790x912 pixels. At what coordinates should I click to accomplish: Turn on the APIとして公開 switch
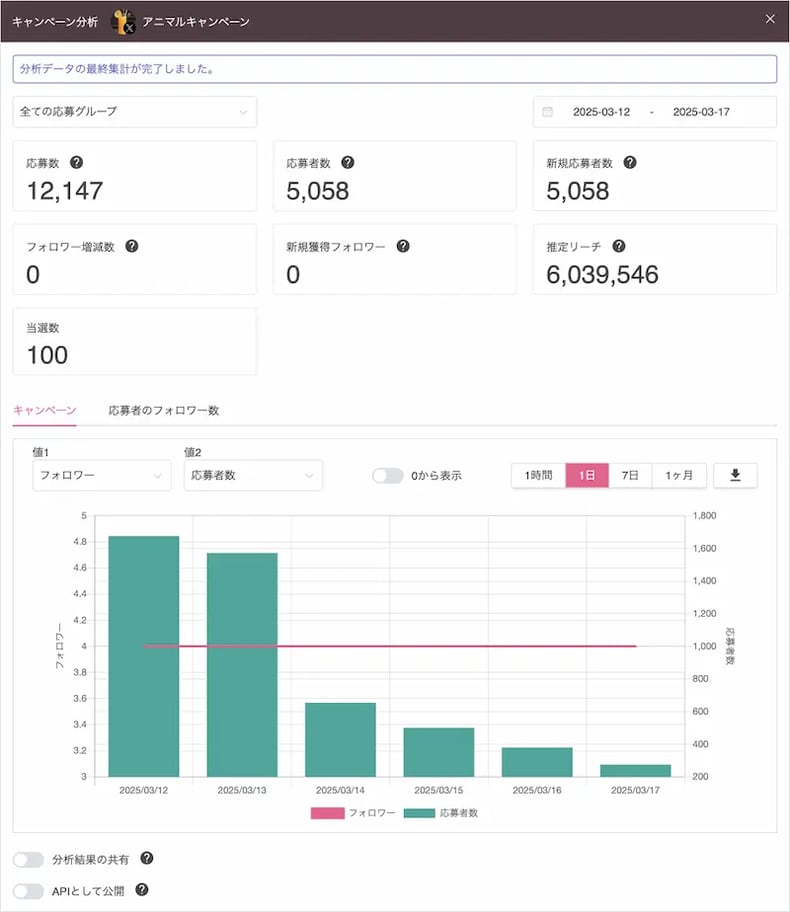(x=29, y=890)
